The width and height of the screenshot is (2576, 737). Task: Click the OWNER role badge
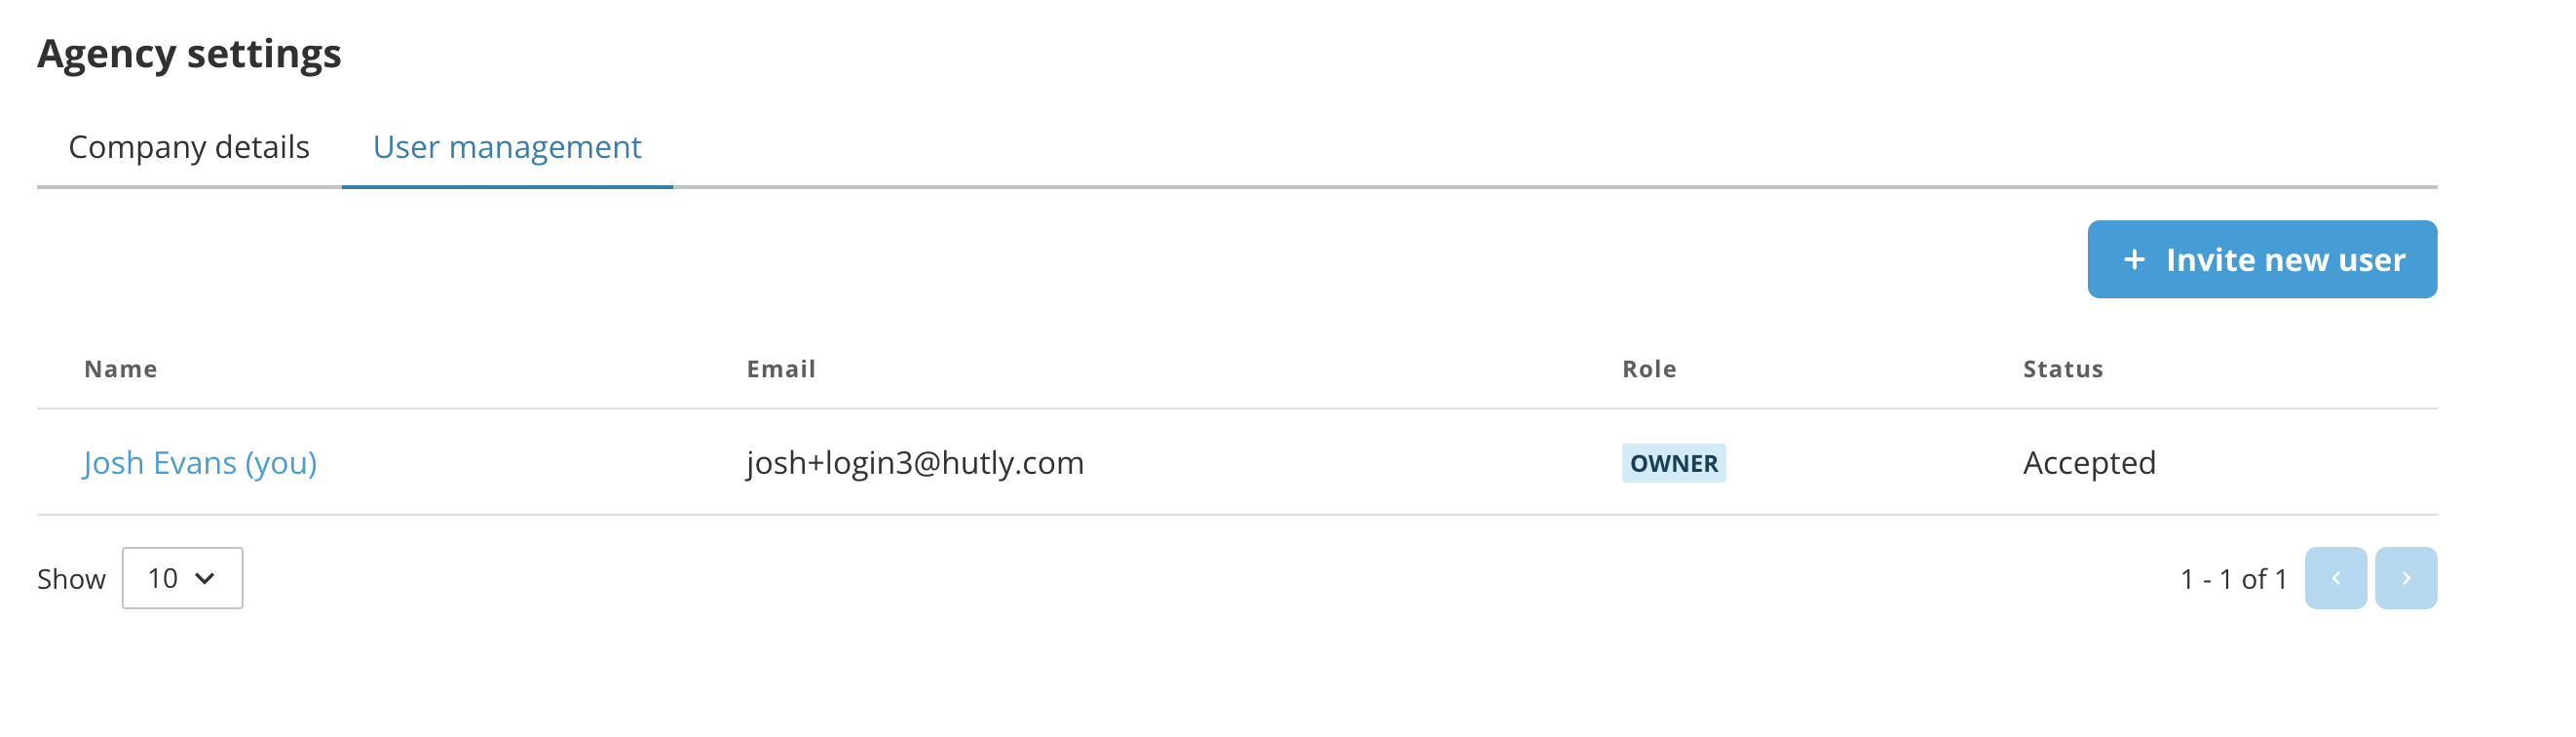pos(1673,463)
